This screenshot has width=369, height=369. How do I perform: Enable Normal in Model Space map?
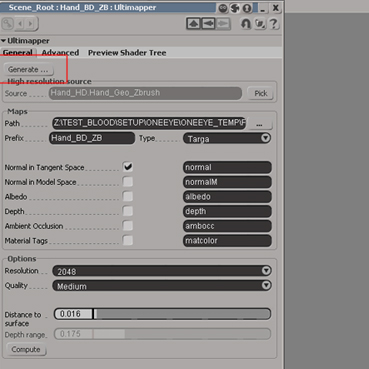(x=128, y=182)
